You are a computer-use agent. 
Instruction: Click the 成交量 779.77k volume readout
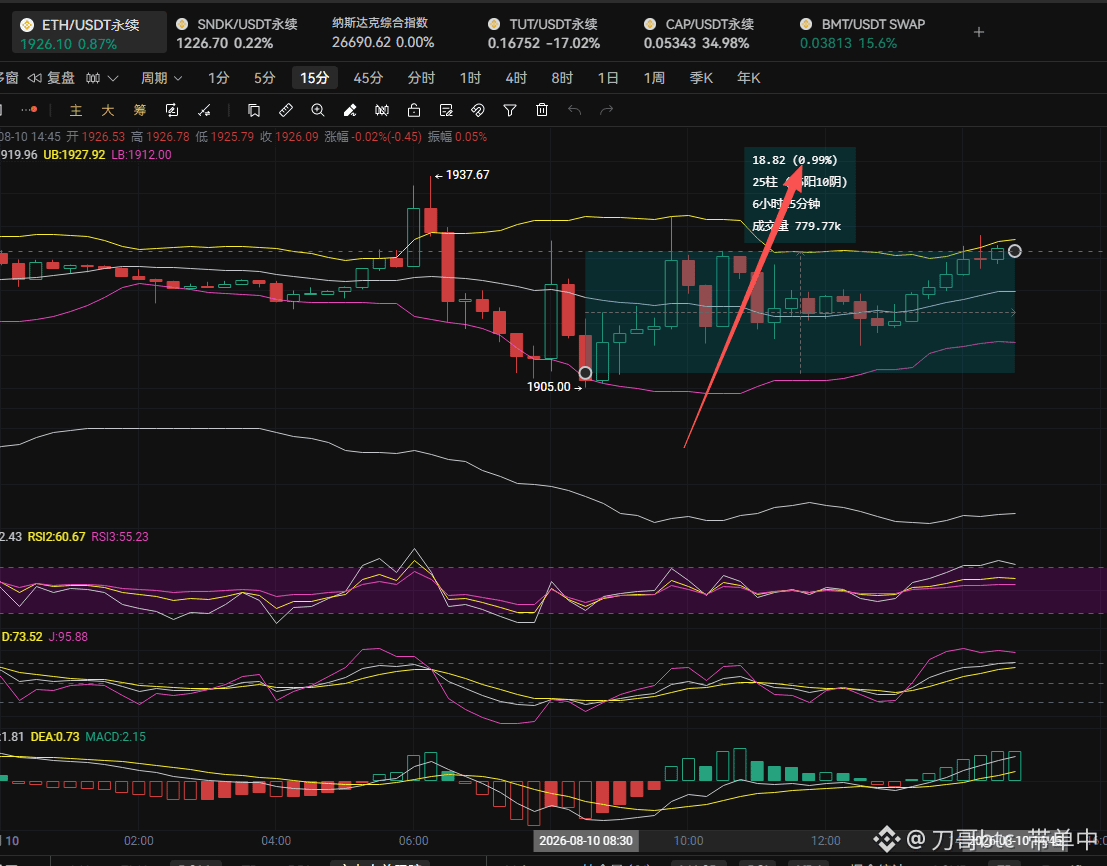point(796,226)
